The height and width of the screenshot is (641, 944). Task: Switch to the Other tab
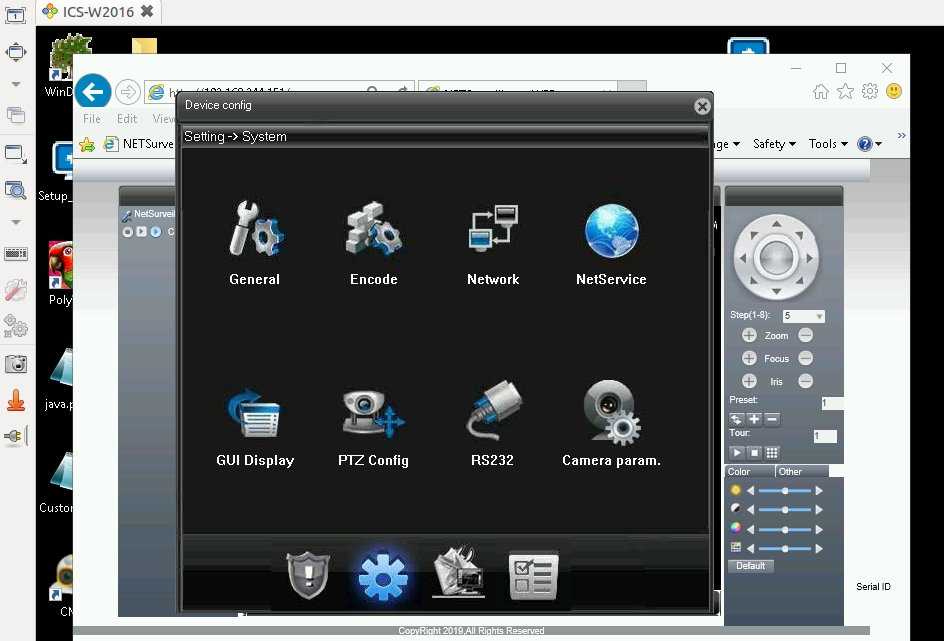pyautogui.click(x=790, y=471)
